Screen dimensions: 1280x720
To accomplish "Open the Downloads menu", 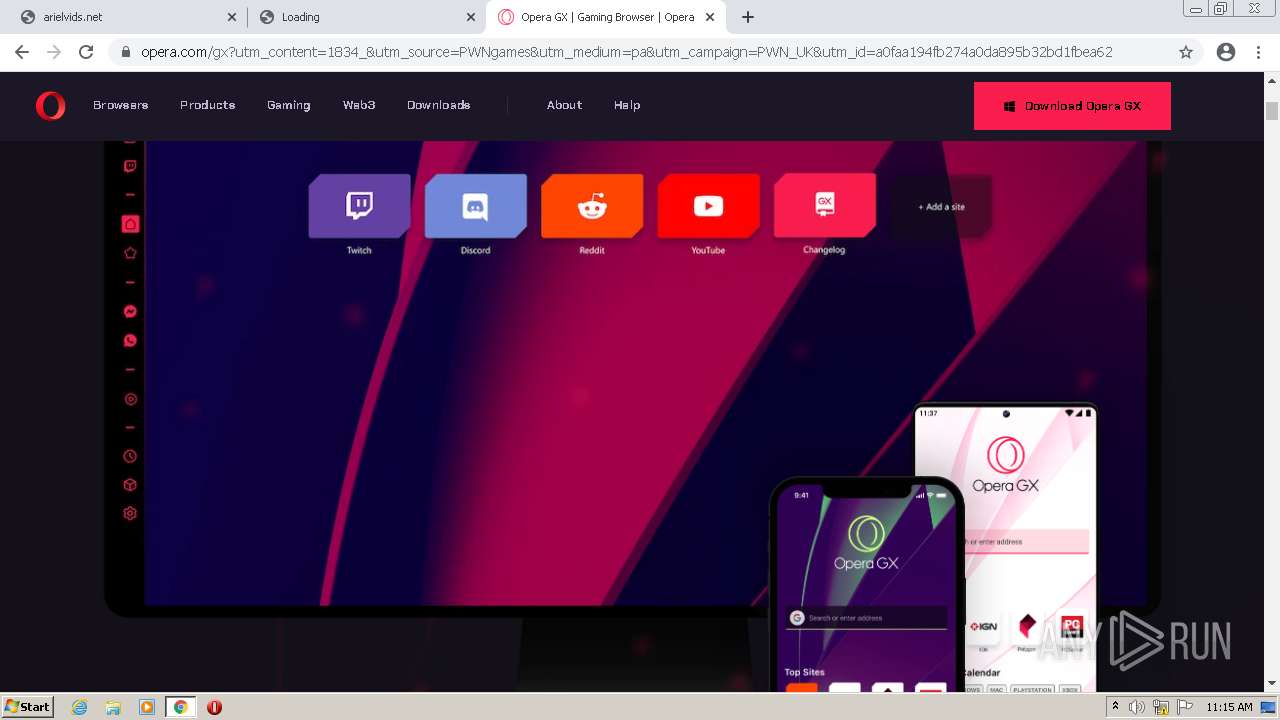I will 438,105.
